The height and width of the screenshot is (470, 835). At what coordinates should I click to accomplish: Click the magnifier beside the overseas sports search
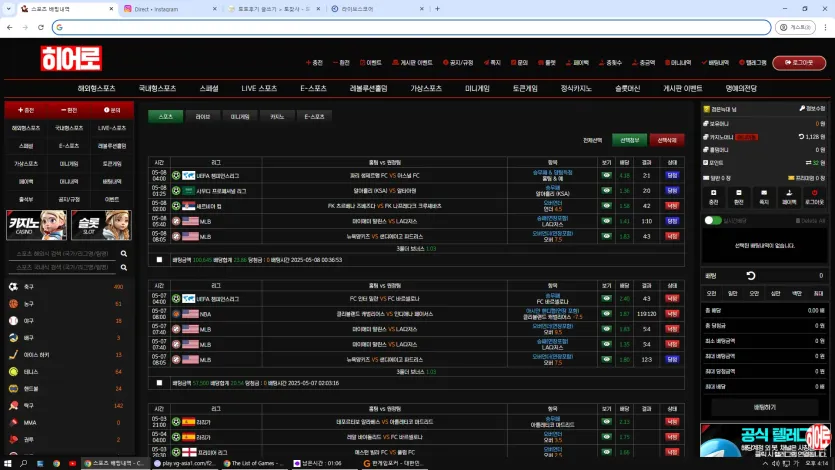pos(124,254)
